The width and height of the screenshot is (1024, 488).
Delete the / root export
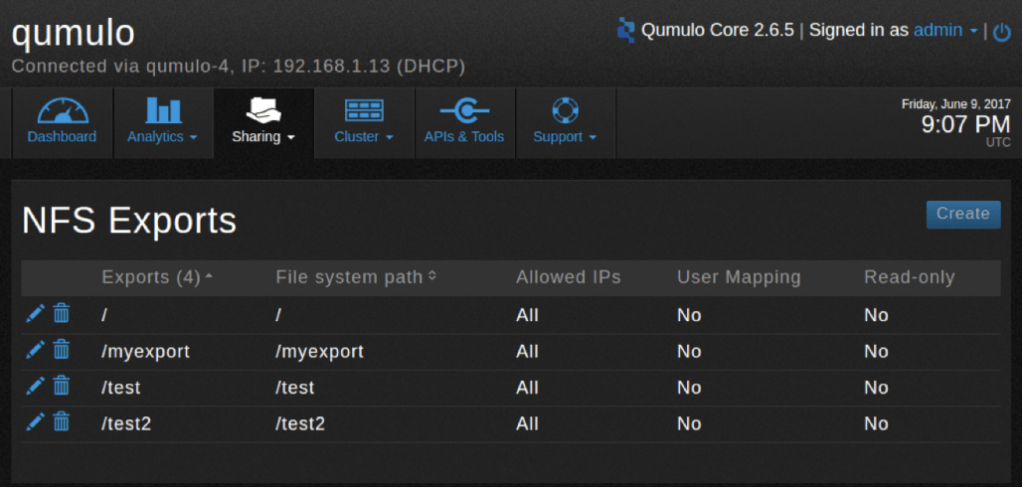coord(61,314)
